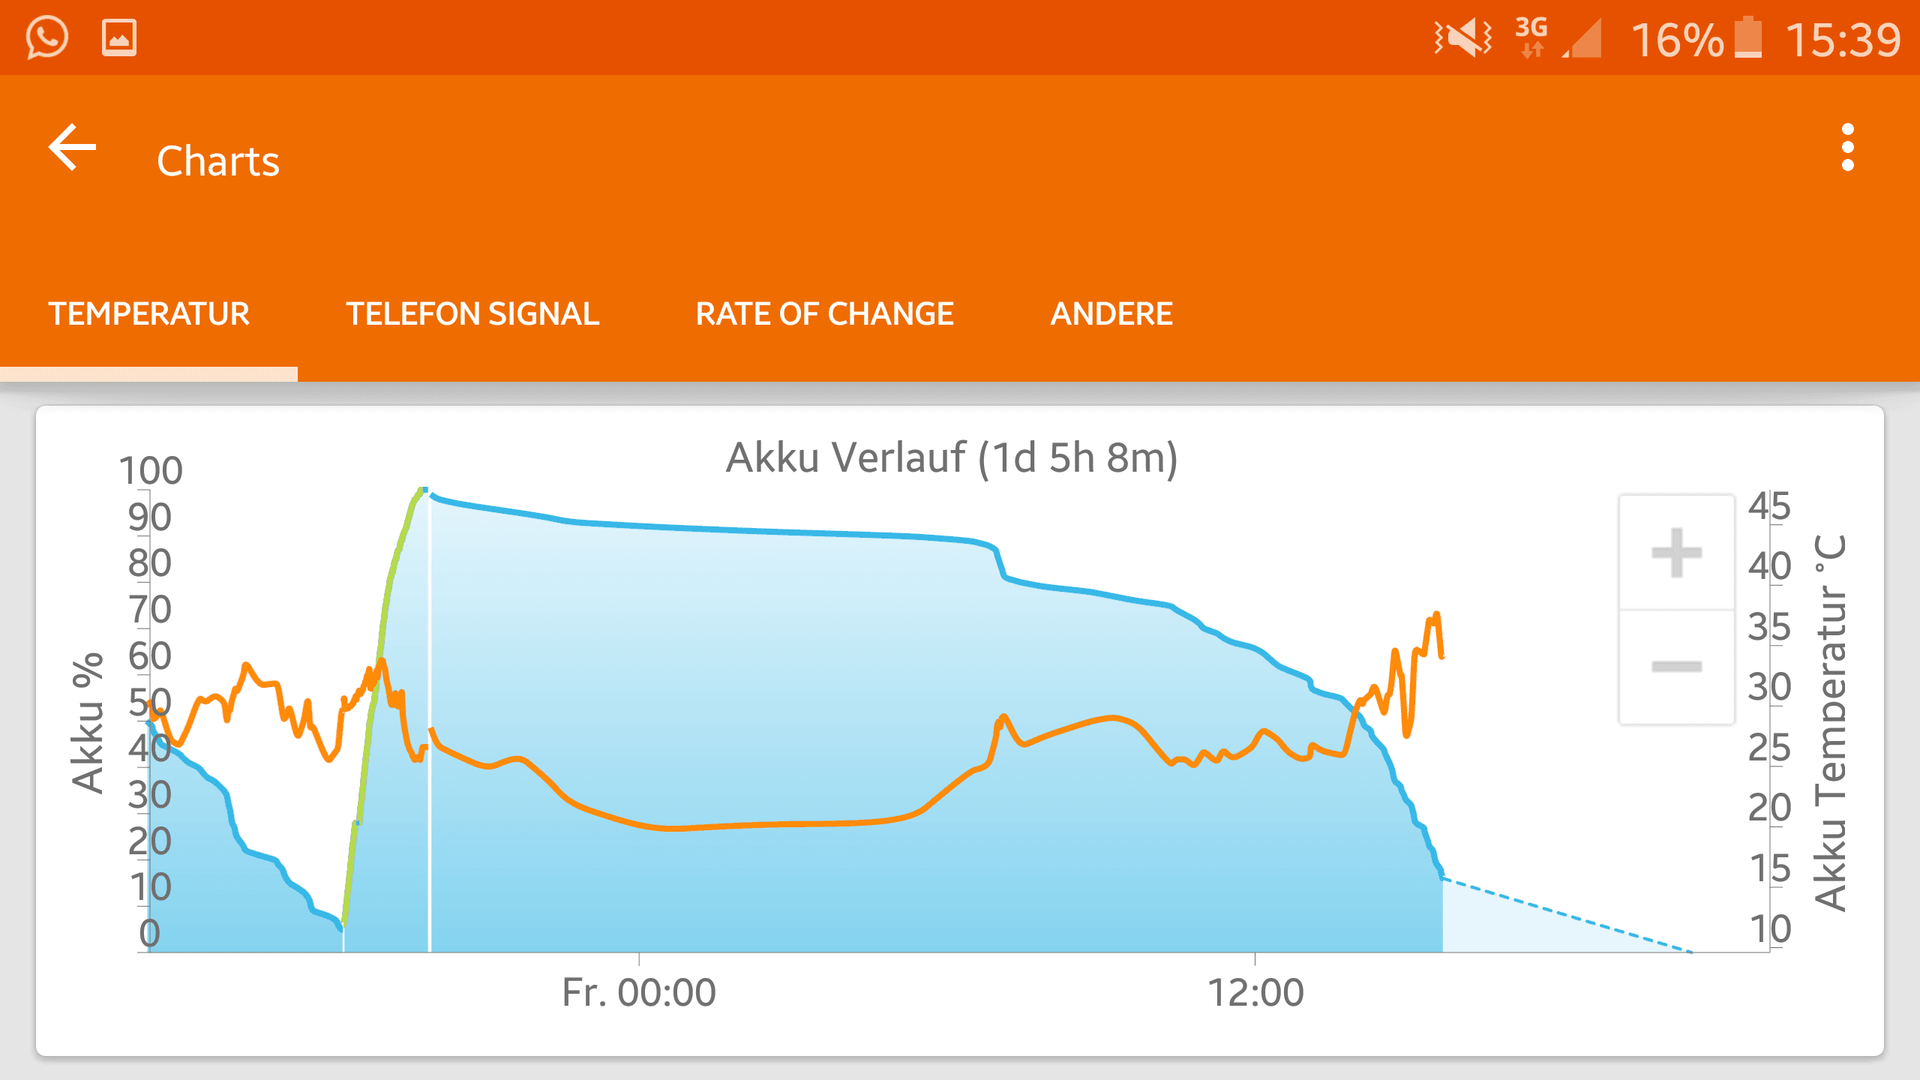The width and height of the screenshot is (1920, 1080).
Task: Zoom out with the minus button
Action: 1676,666
